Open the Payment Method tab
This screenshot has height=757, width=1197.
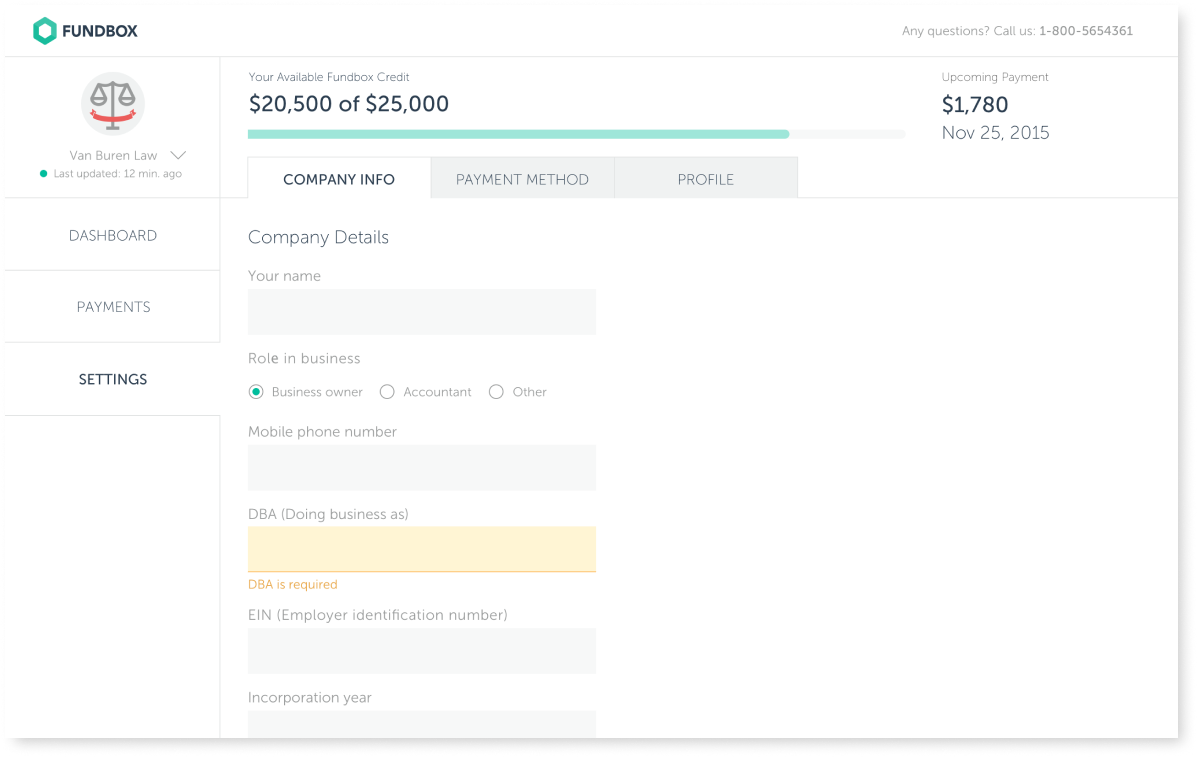pos(522,179)
